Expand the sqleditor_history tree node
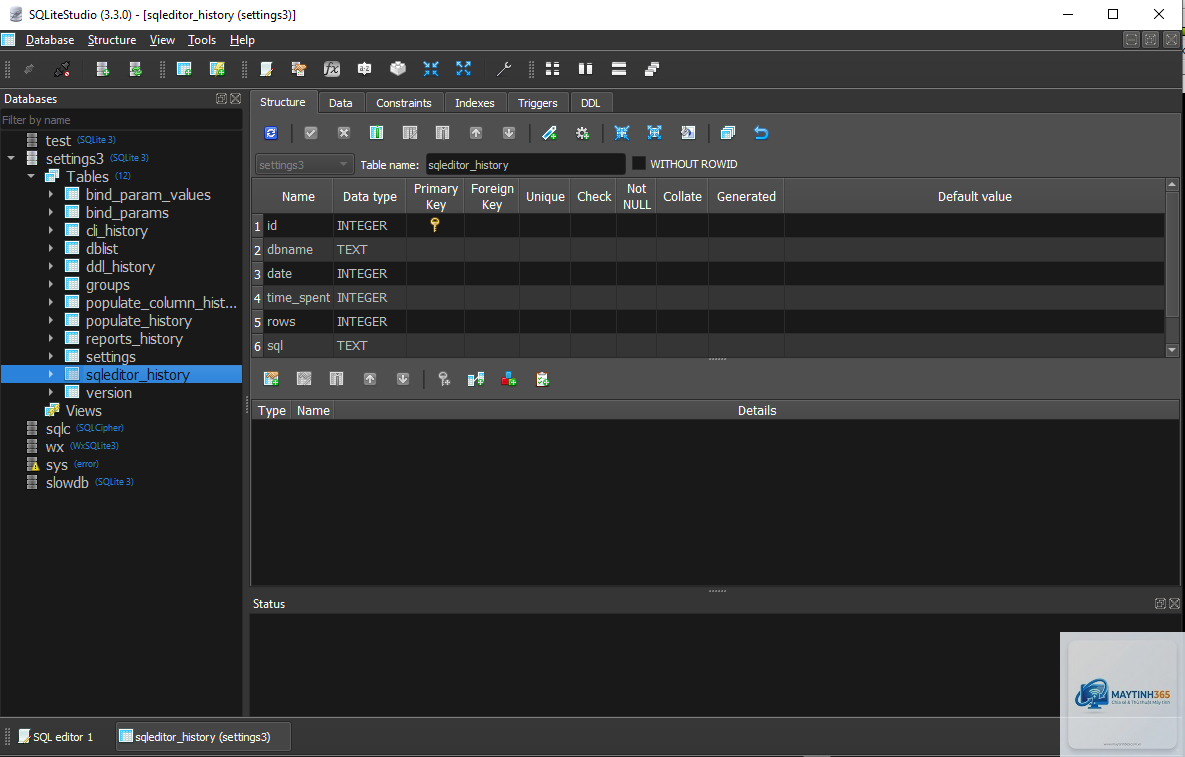This screenshot has width=1185, height=757. [x=51, y=375]
